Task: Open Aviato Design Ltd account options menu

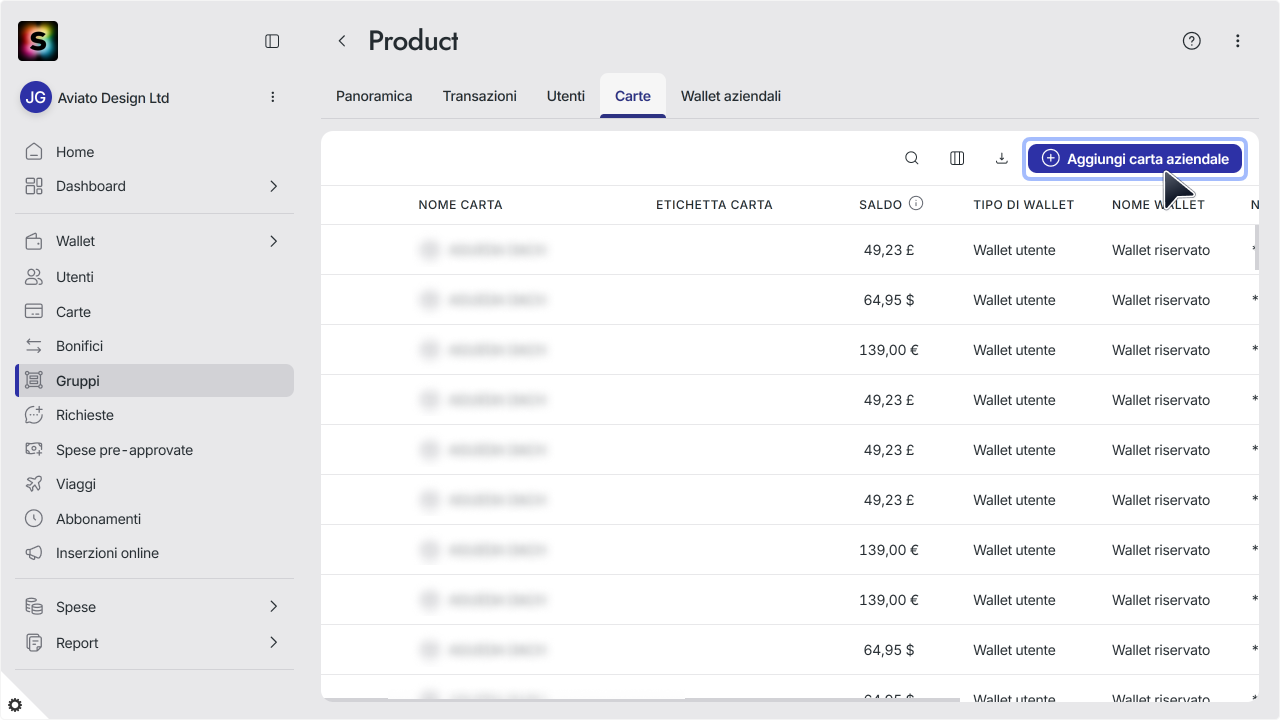Action: click(273, 97)
